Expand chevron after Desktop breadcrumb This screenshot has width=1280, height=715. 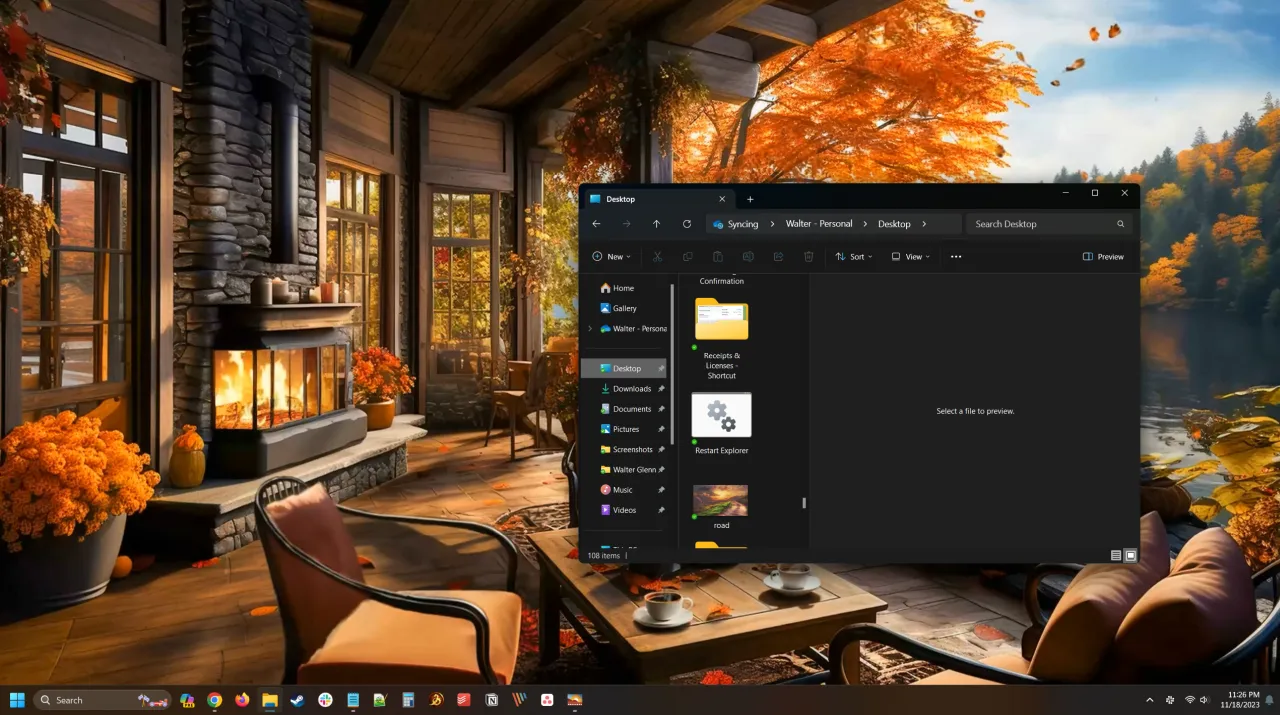924,224
